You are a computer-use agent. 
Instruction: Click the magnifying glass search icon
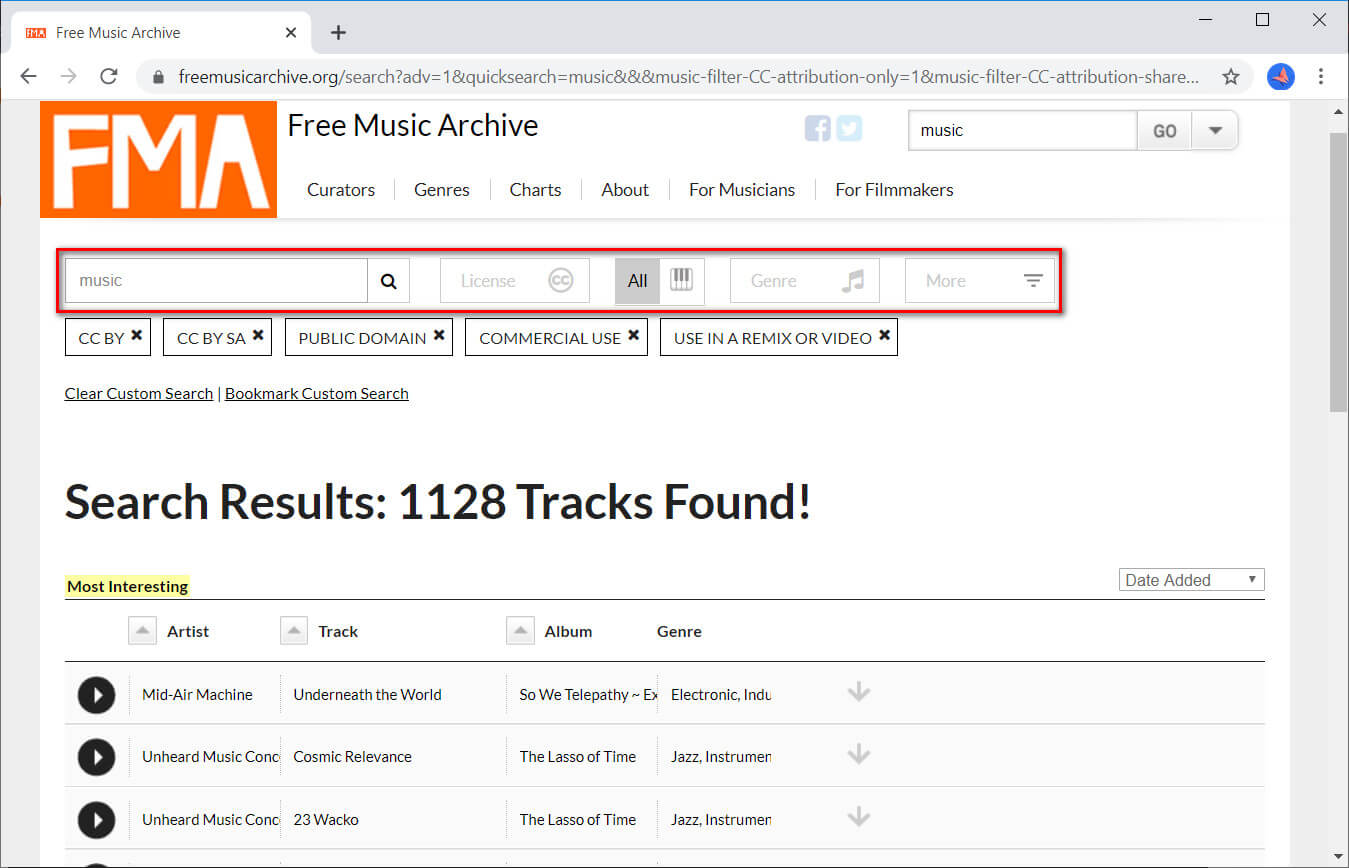(x=388, y=281)
